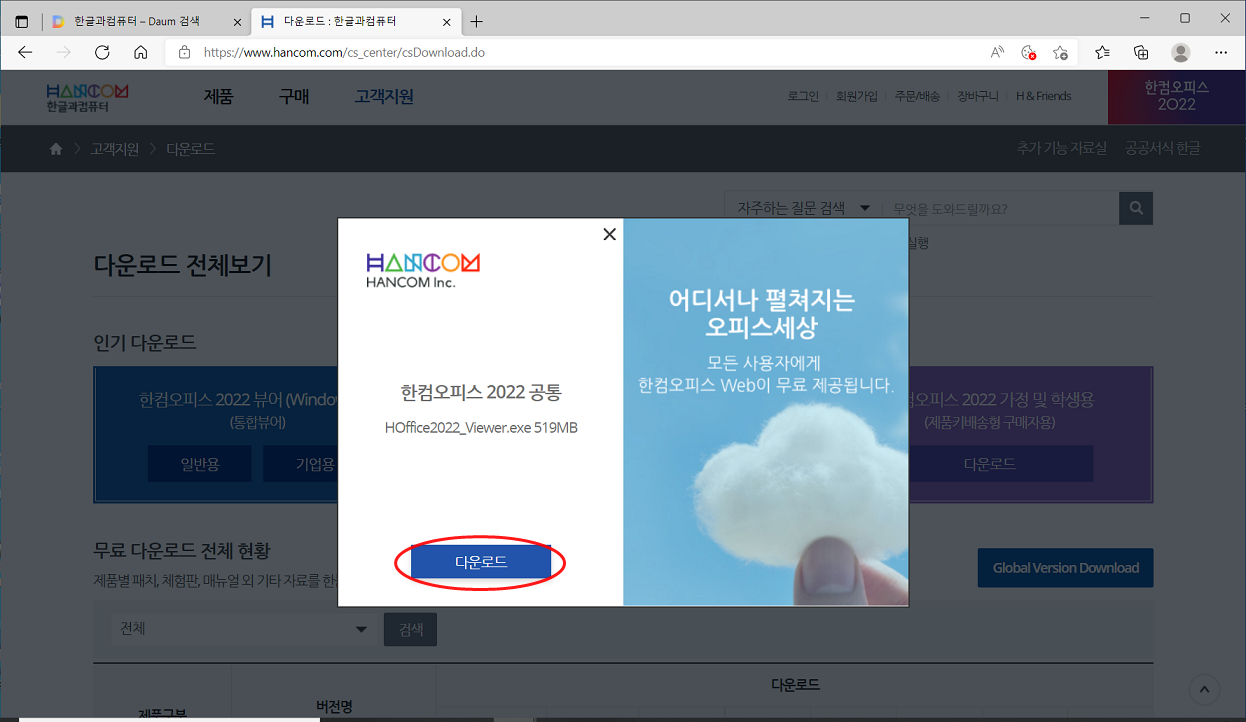This screenshot has height=722, width=1246.
Task: Click the lock site information icon
Action: 183,52
